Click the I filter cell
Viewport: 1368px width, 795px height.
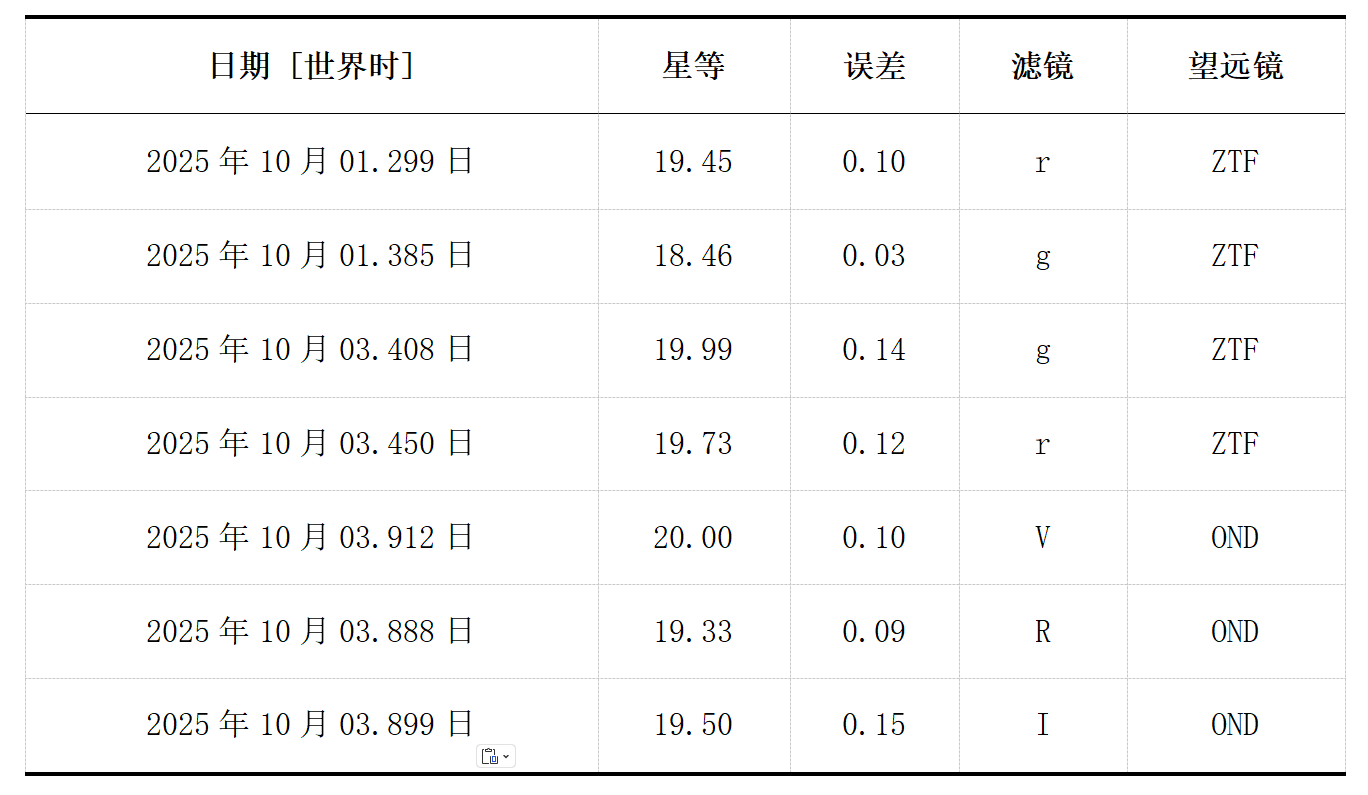coord(1042,725)
